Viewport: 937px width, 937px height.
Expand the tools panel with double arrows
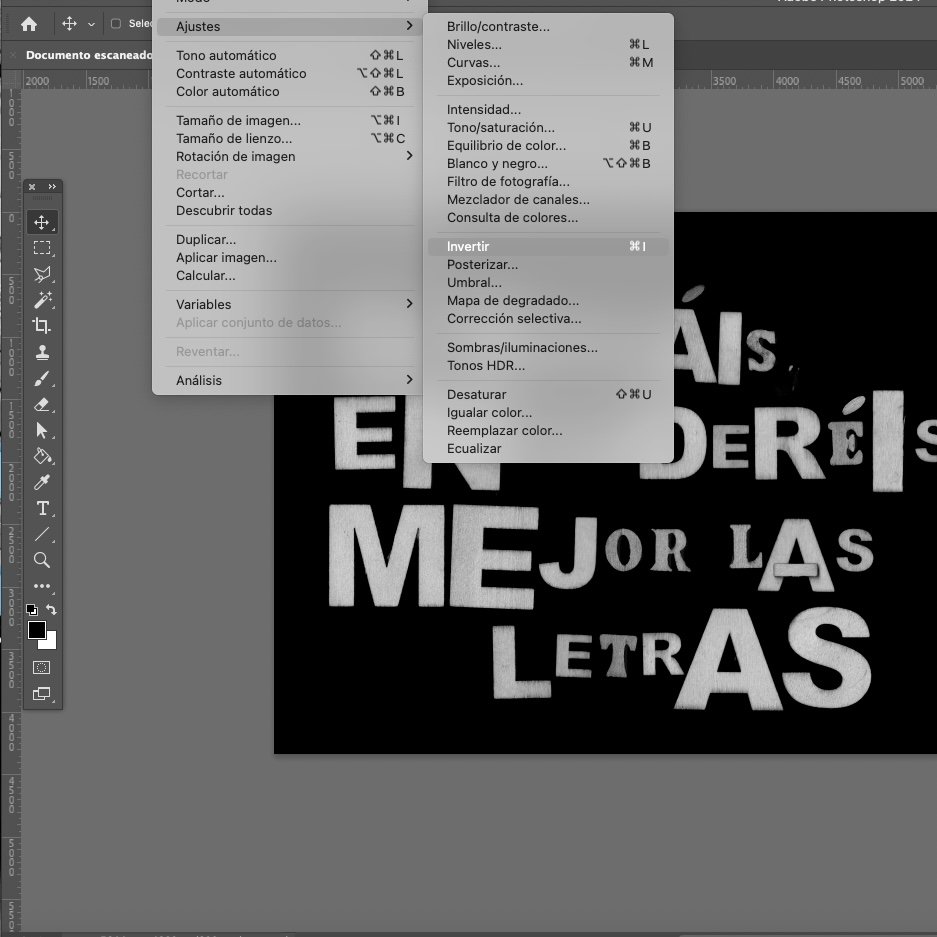[x=52, y=187]
